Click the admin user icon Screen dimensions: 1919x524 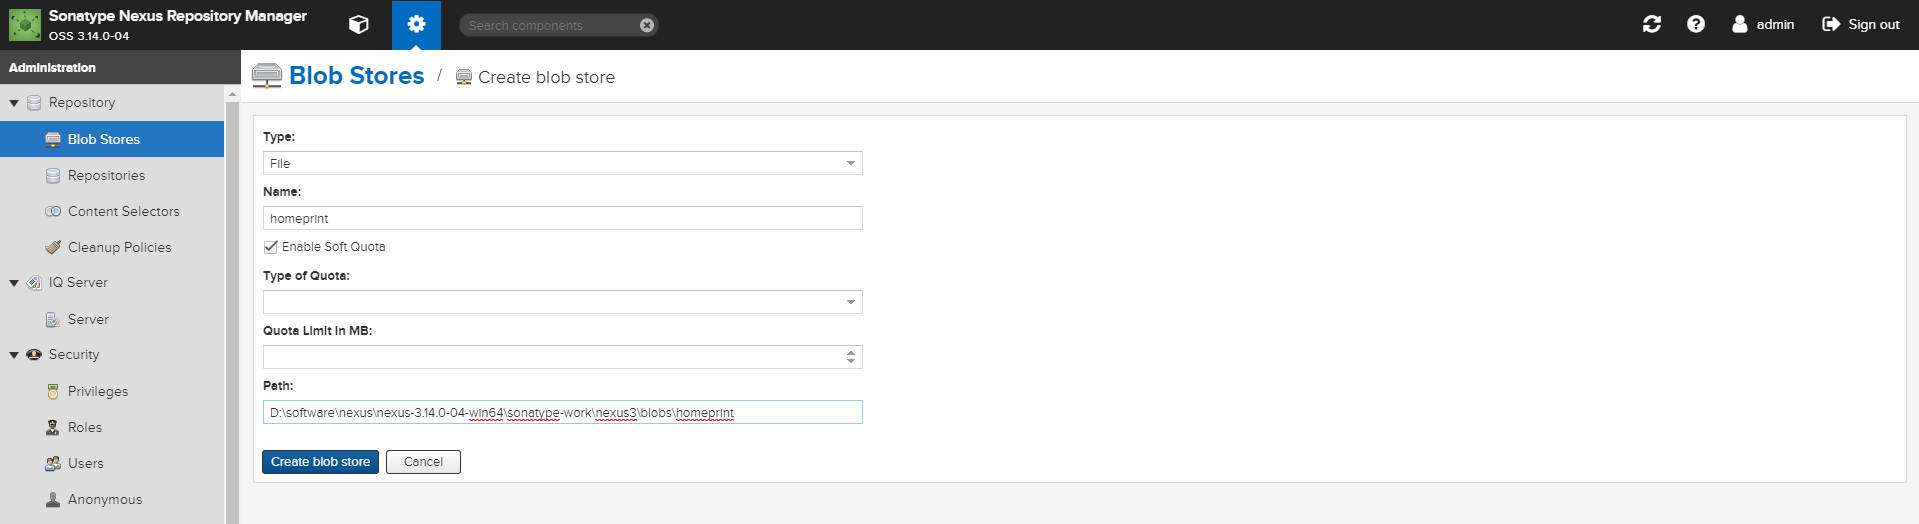(1740, 24)
